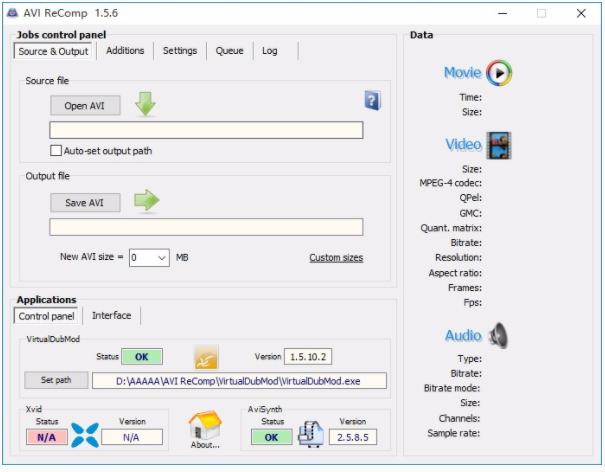The image size is (605, 472).
Task: Click the Set path button
Action: (55, 380)
